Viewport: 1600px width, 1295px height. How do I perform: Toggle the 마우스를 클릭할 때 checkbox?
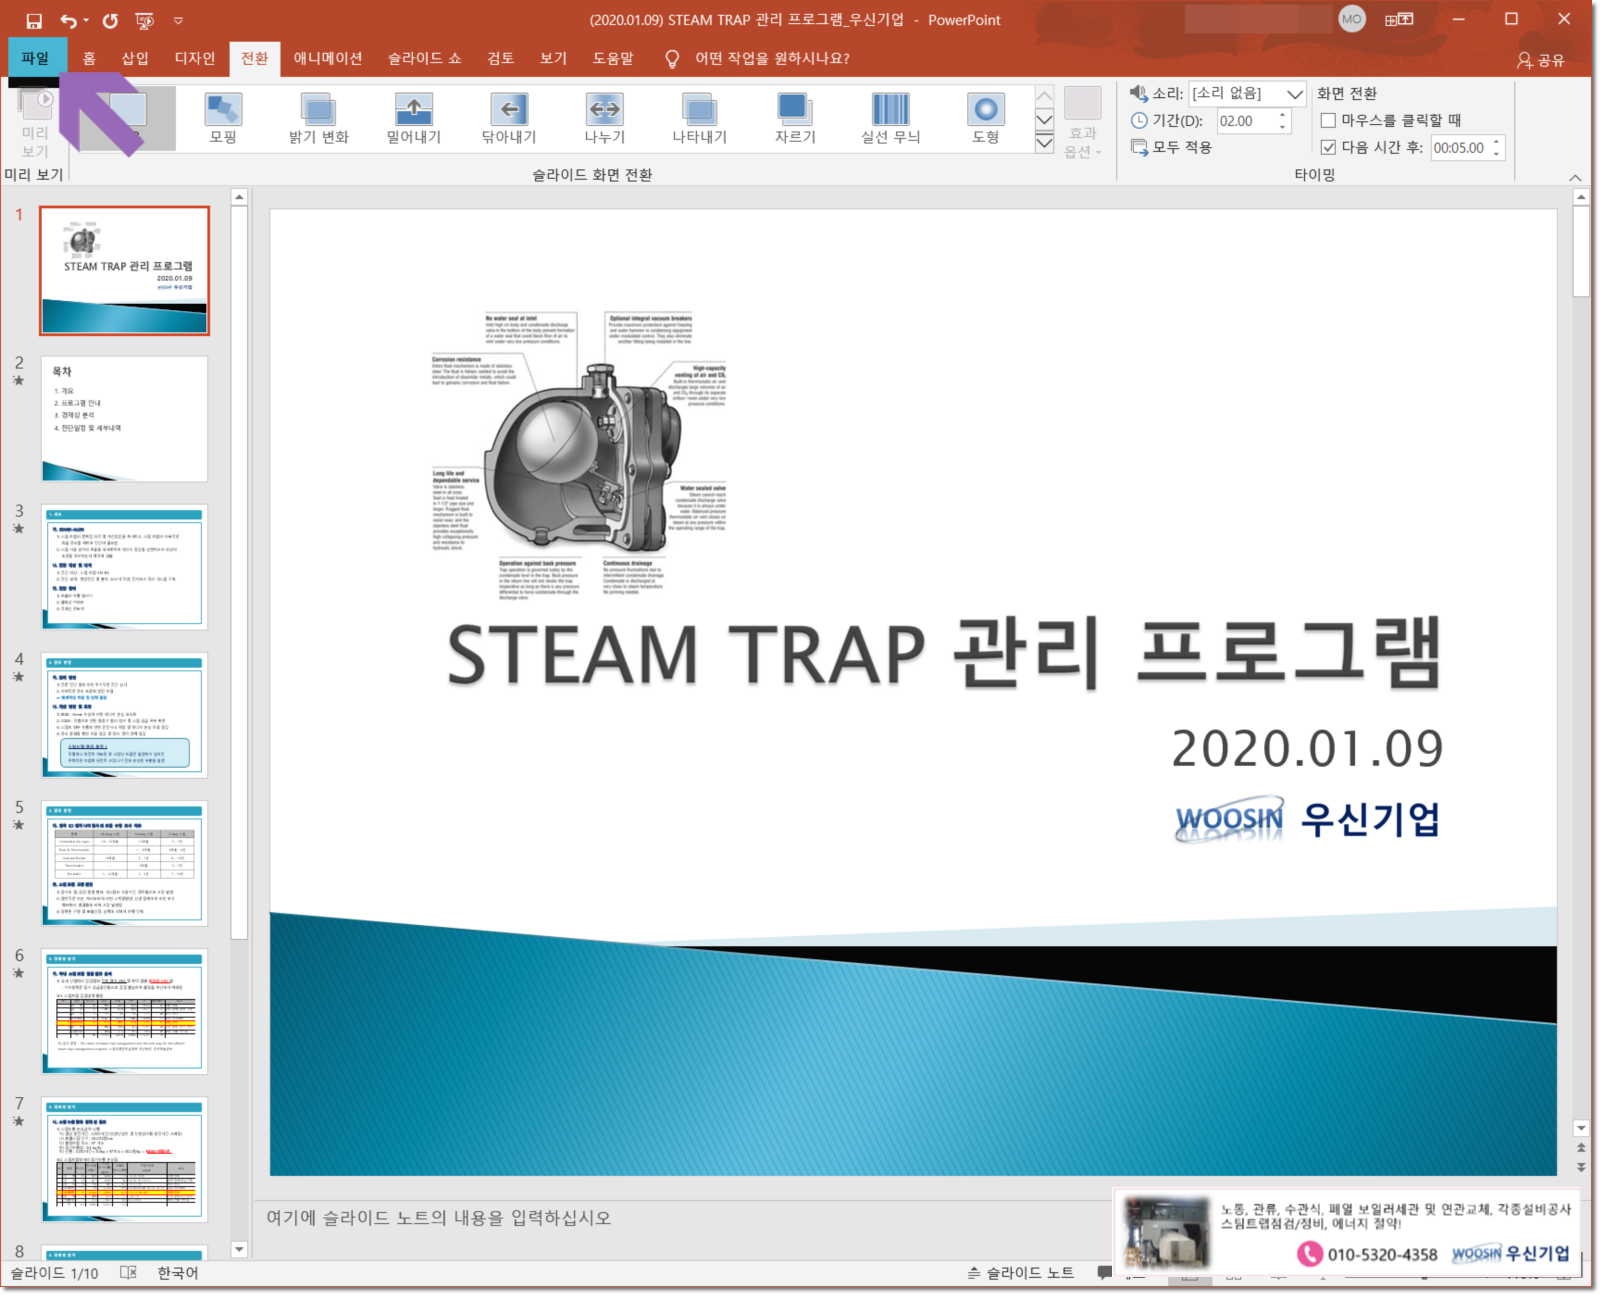1328,120
